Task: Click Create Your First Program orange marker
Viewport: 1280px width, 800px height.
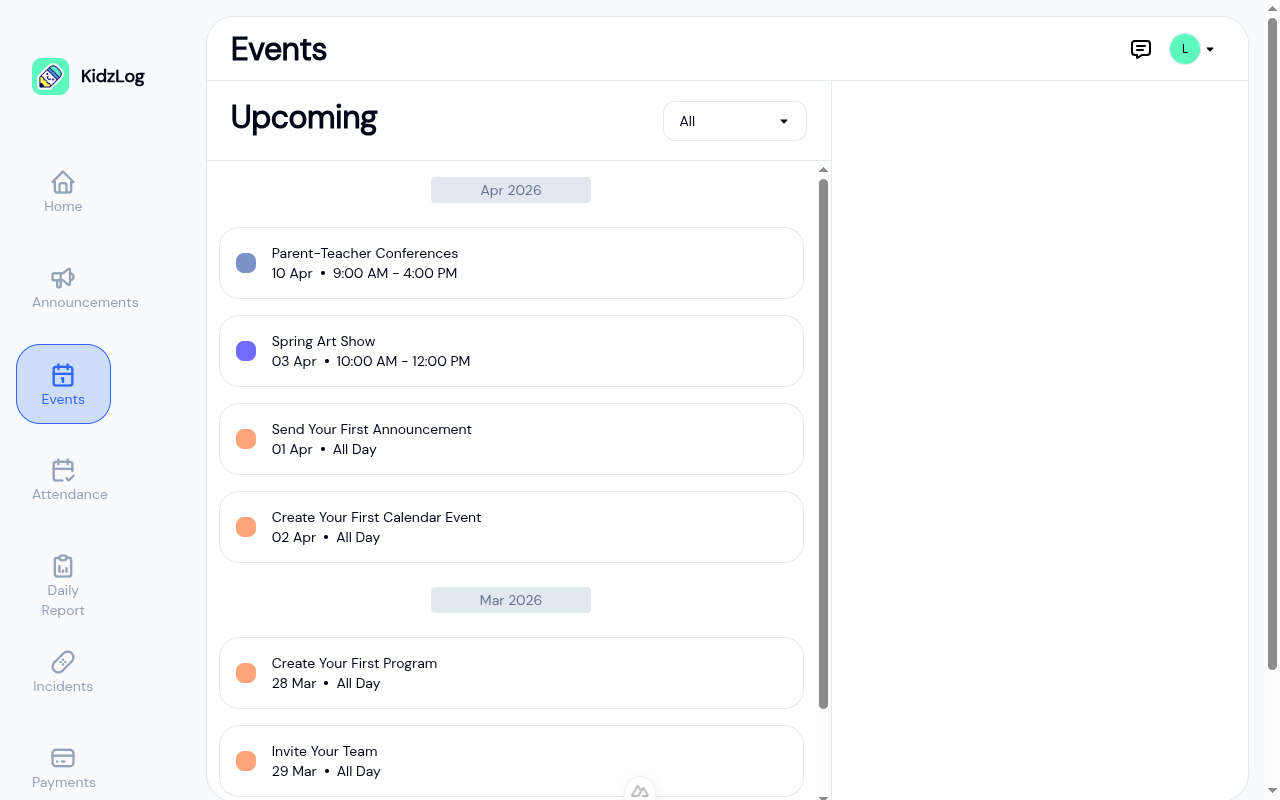Action: click(246, 673)
